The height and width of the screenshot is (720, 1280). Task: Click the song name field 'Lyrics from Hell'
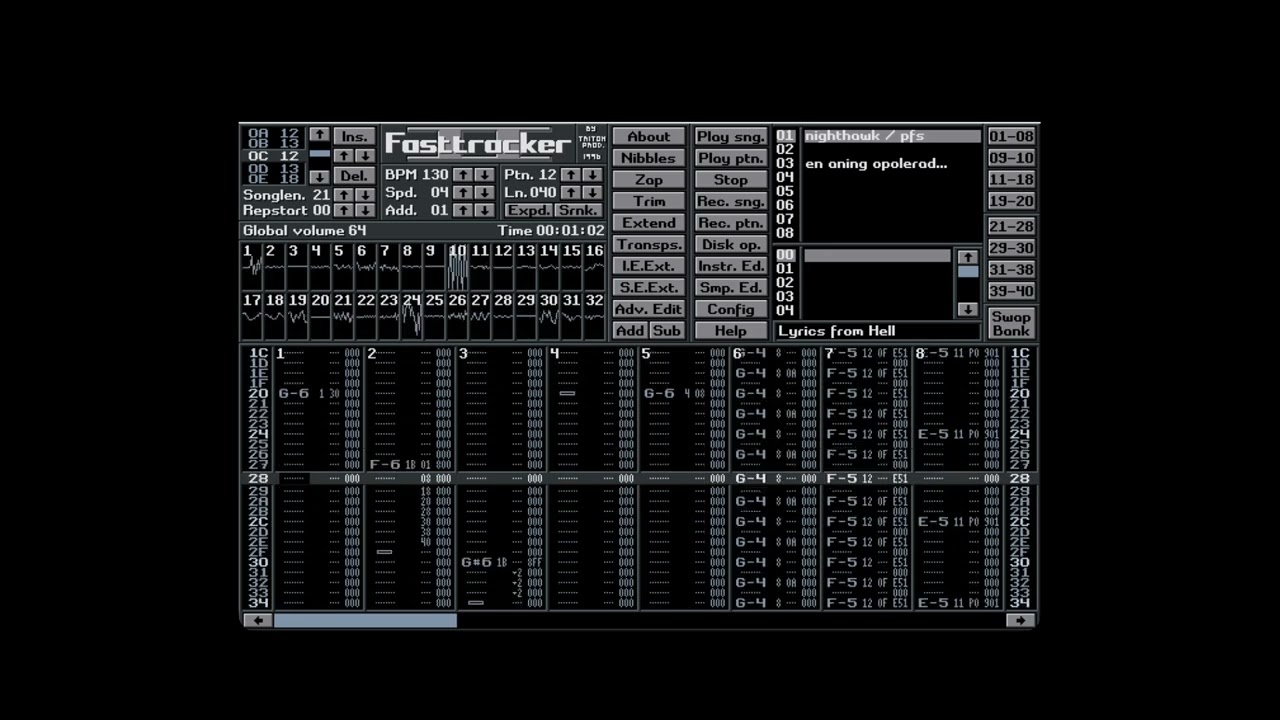click(x=877, y=331)
